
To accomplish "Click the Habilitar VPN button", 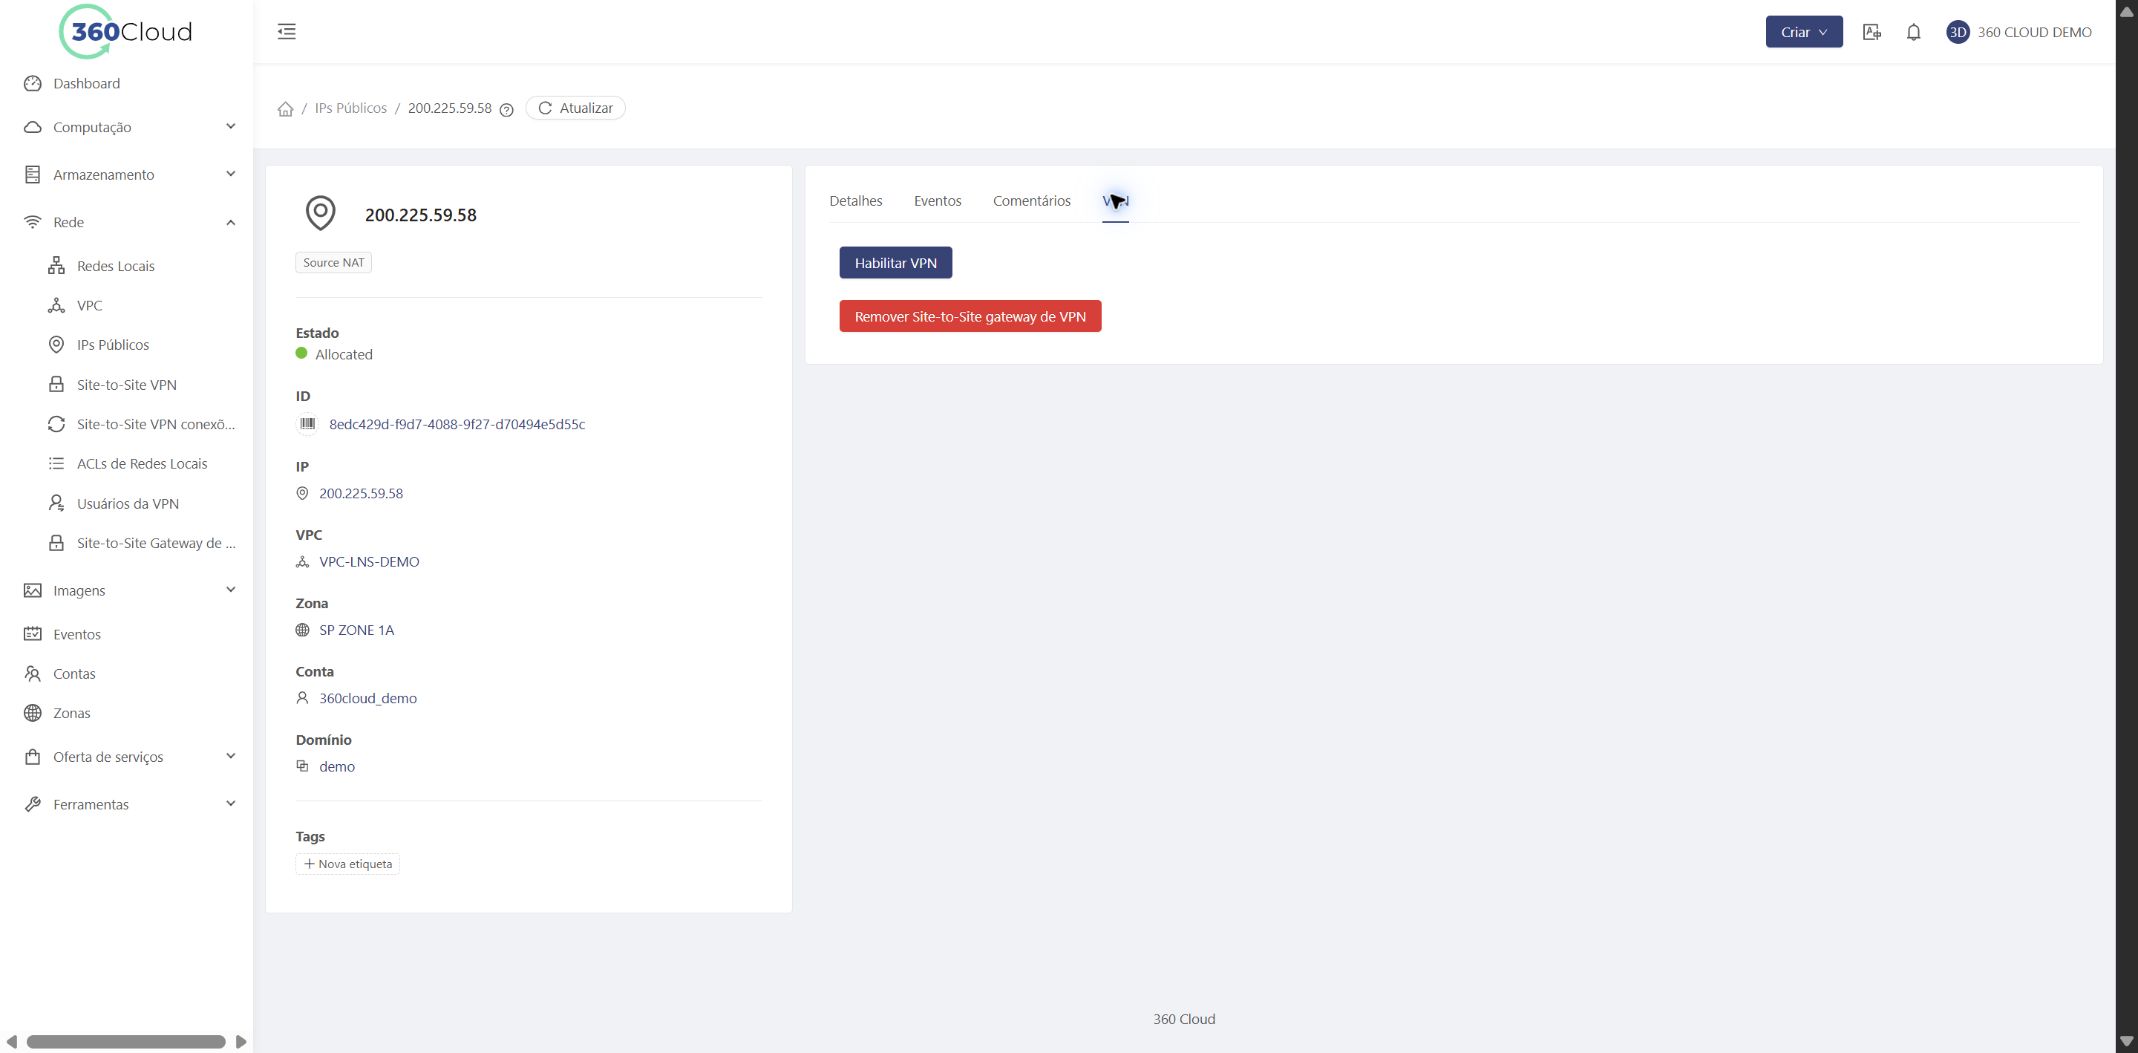I will (895, 263).
